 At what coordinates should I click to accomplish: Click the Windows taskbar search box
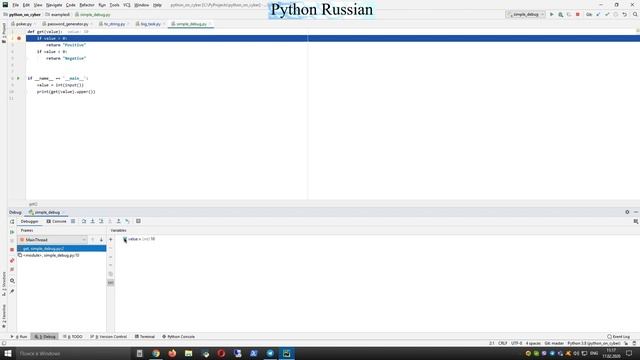(73, 353)
